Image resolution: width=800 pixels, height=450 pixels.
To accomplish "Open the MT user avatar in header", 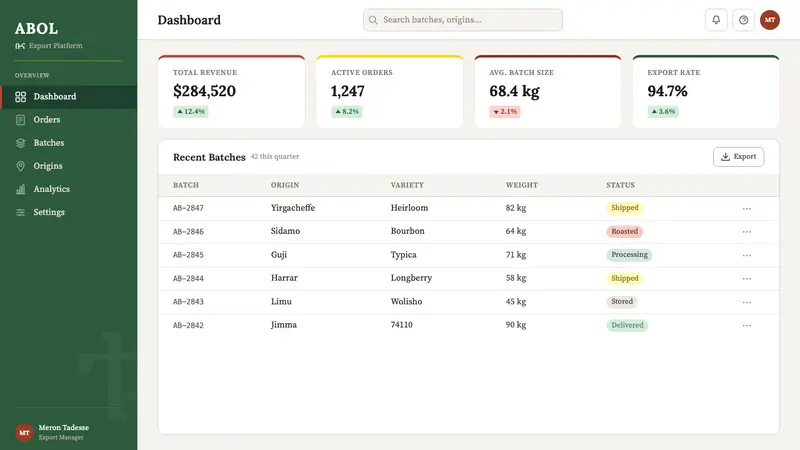I will (x=769, y=20).
